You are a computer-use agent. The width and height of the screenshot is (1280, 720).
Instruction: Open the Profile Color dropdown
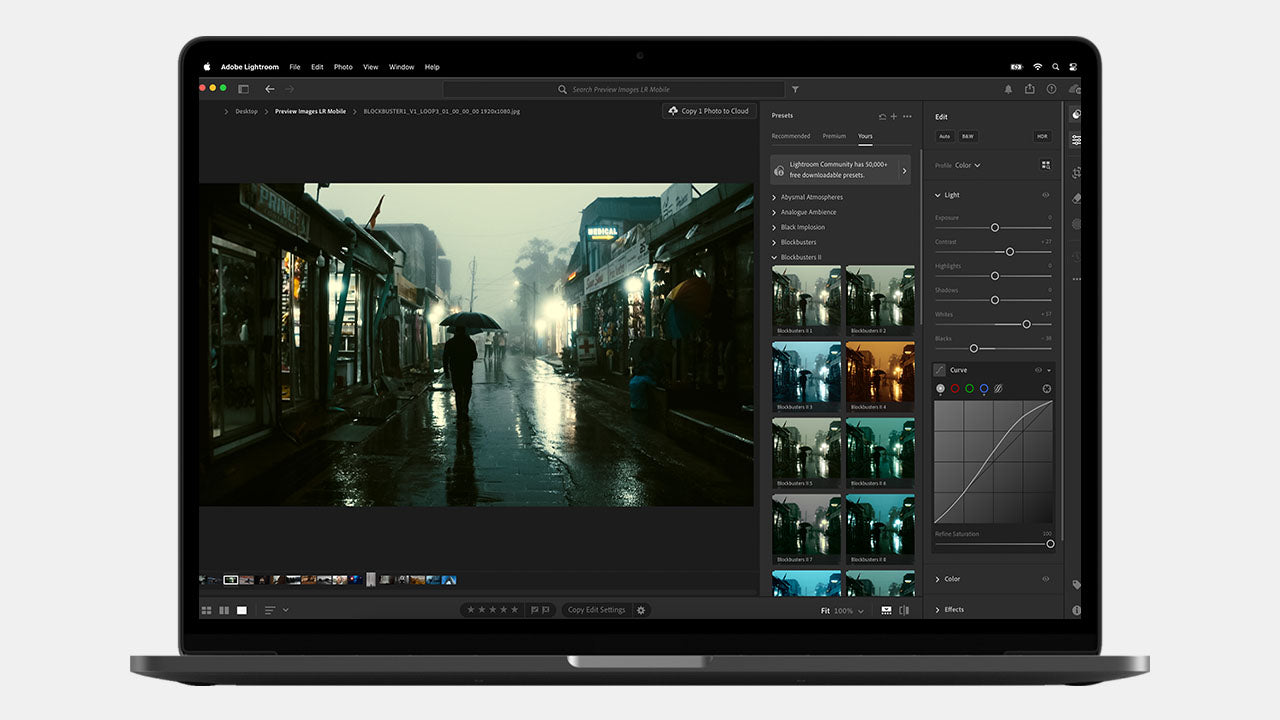tap(968, 165)
